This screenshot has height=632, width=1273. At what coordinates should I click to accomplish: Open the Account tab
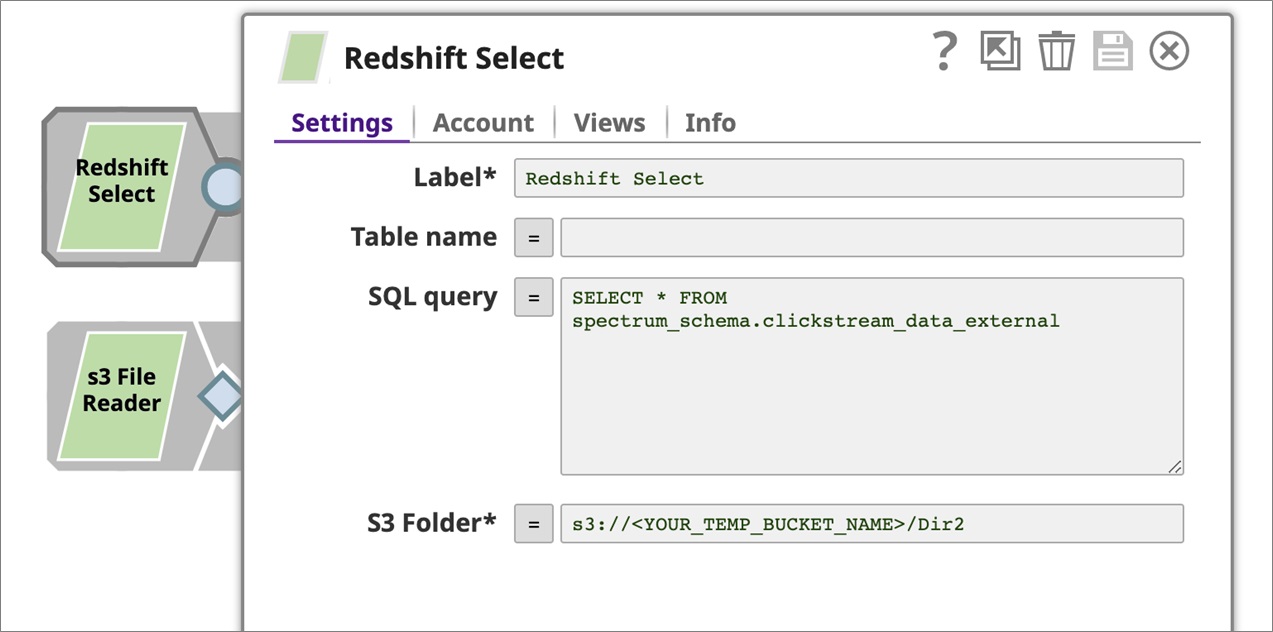point(483,123)
